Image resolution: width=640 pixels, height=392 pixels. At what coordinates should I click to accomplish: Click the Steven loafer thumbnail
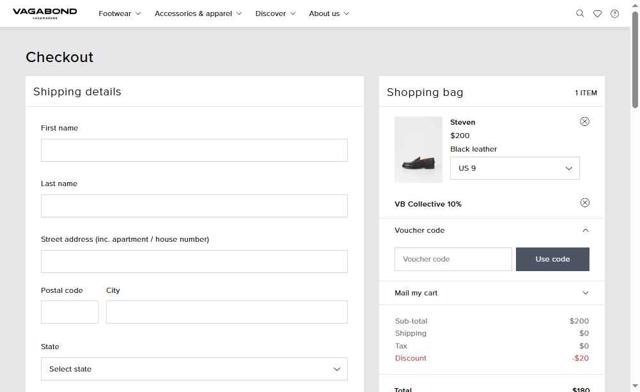coord(418,149)
